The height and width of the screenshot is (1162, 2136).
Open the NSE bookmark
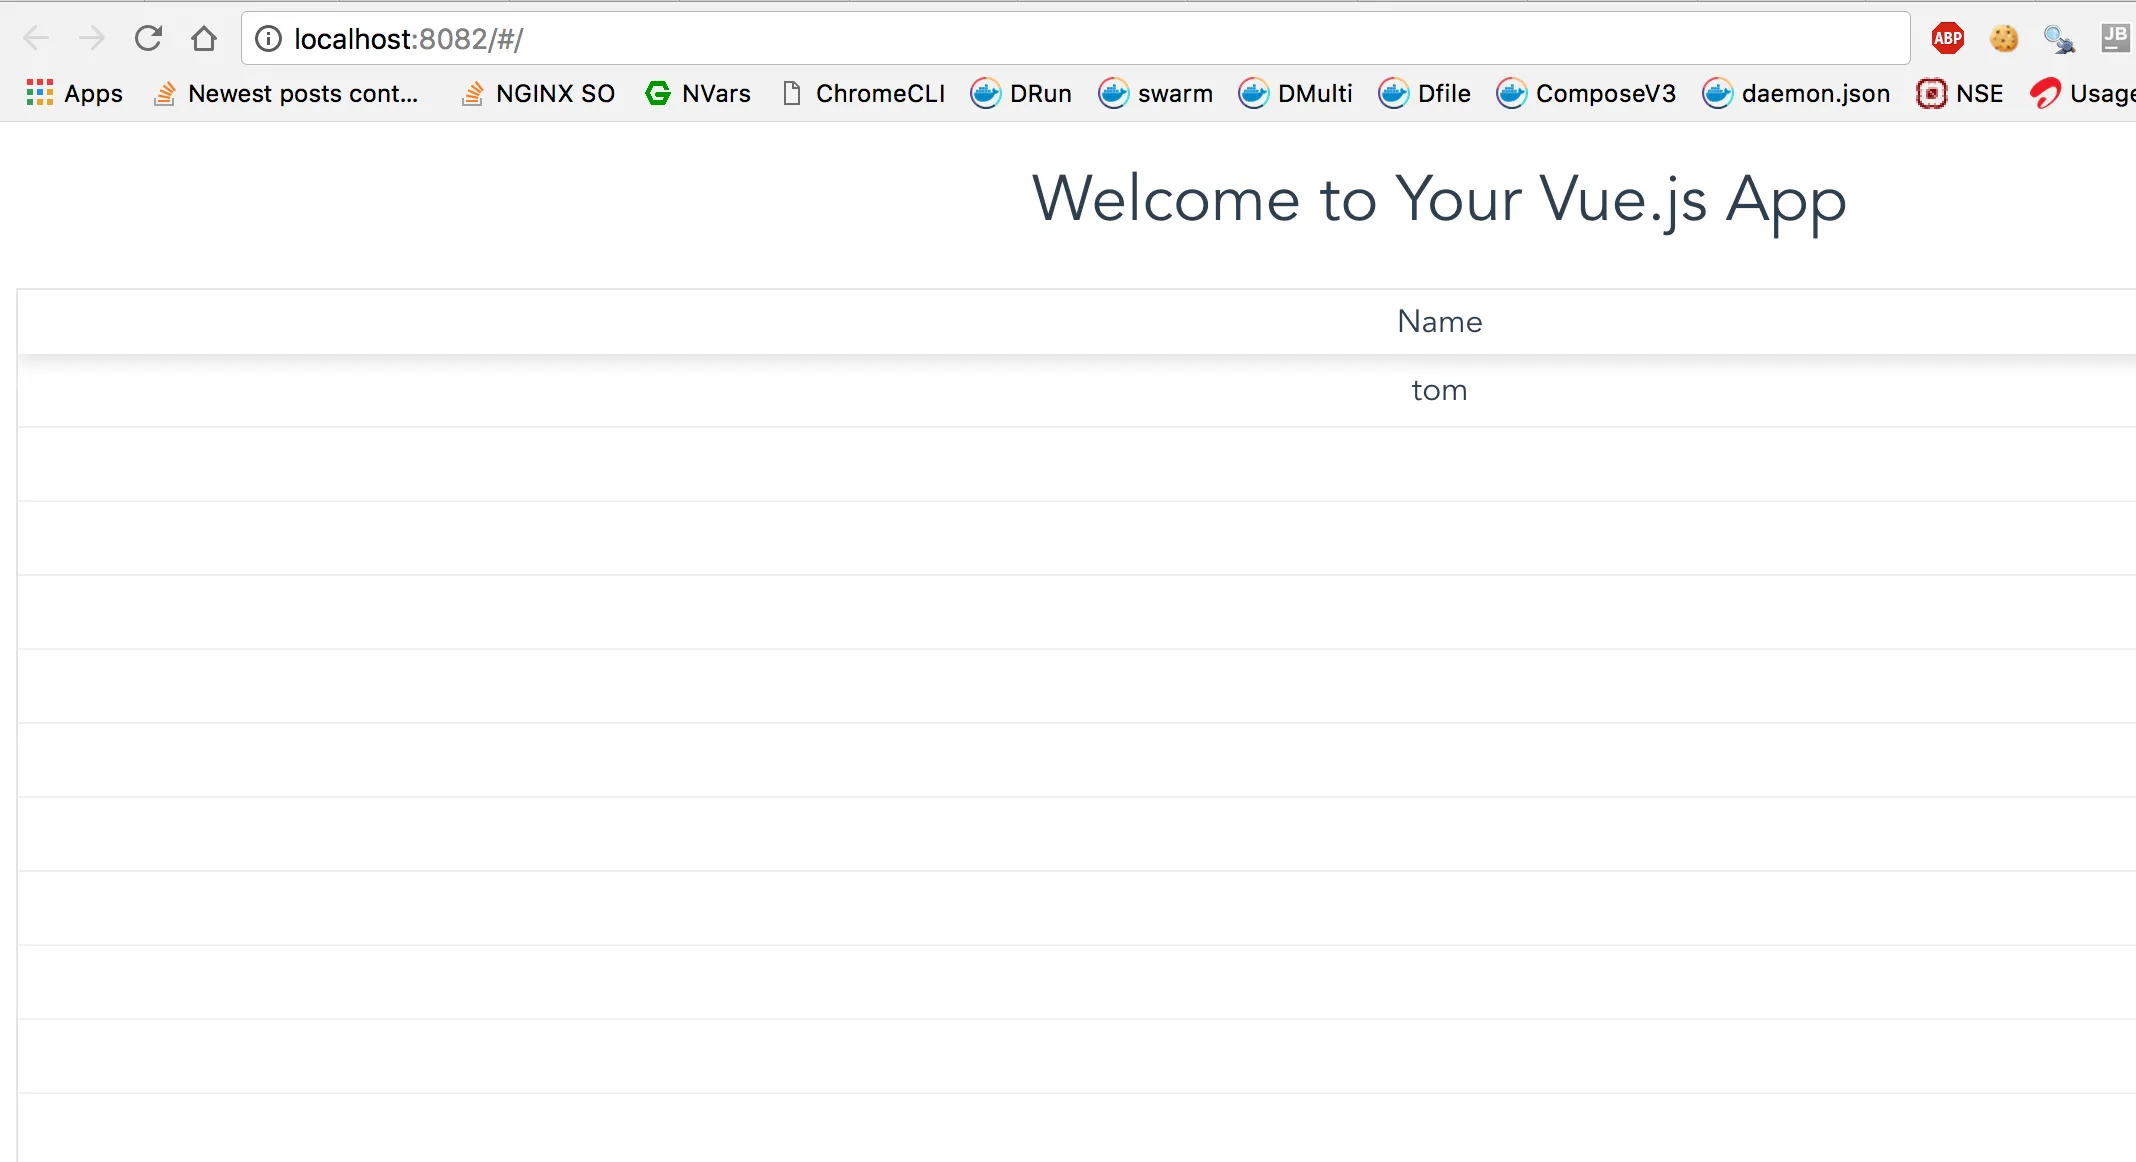(1960, 94)
